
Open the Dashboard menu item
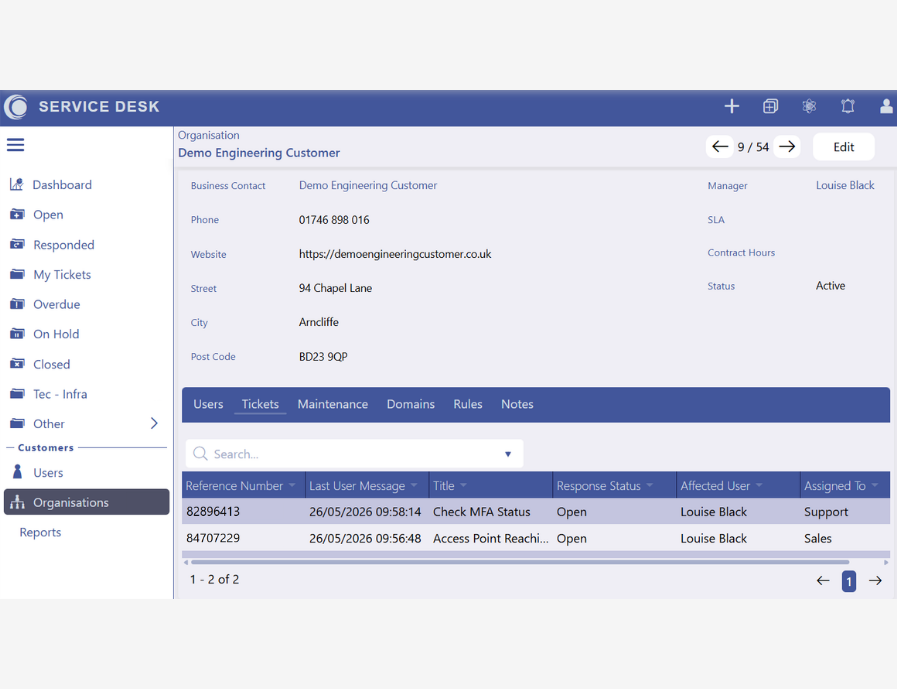click(x=62, y=185)
